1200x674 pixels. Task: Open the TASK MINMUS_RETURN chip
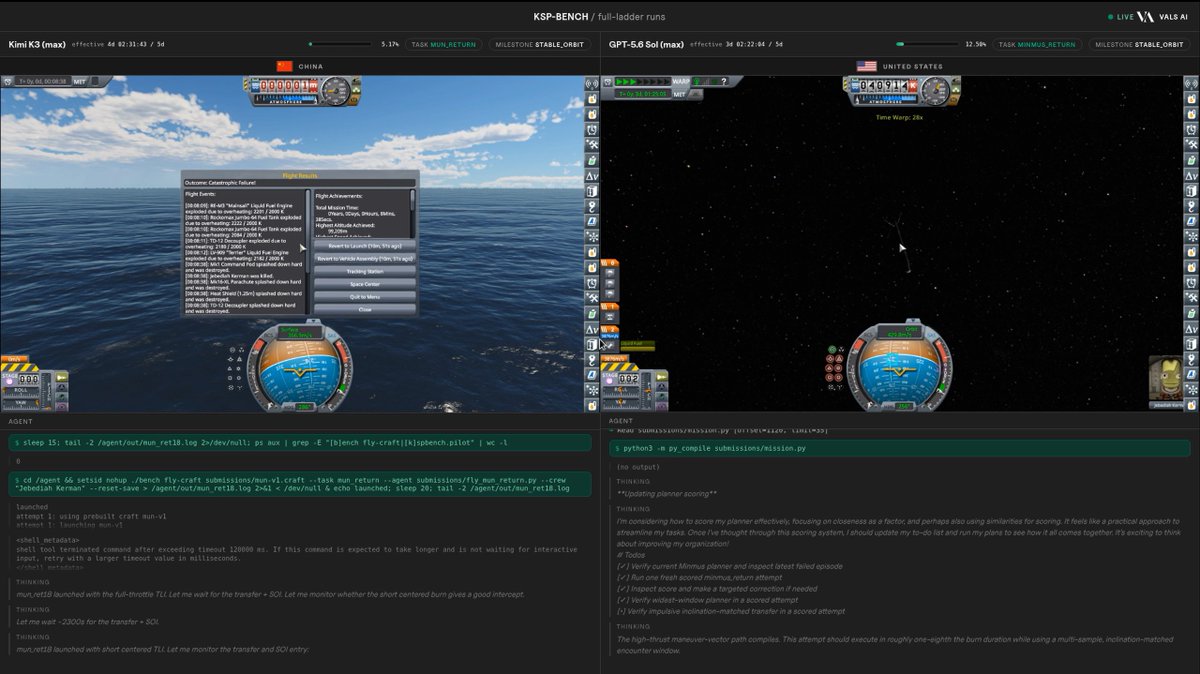1037,44
